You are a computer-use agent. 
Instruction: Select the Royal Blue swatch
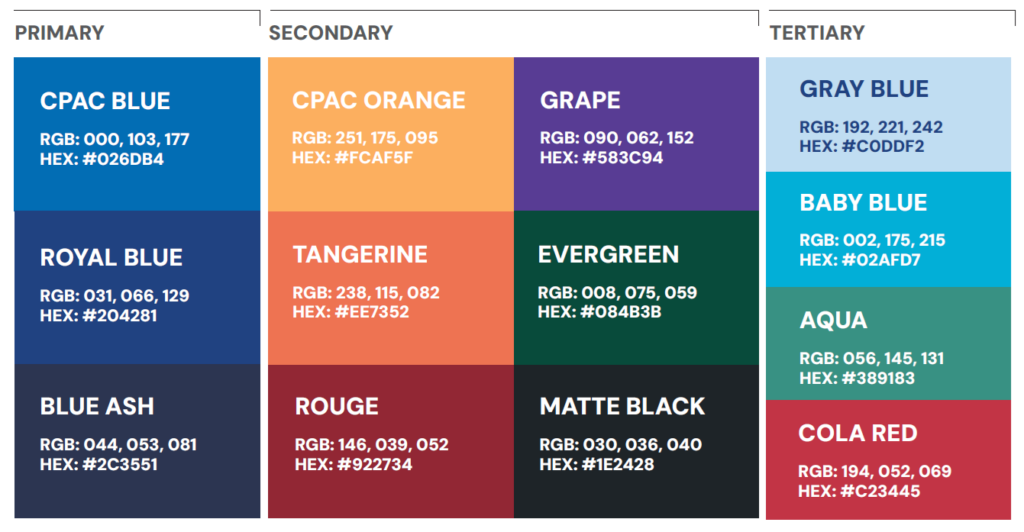(137, 287)
